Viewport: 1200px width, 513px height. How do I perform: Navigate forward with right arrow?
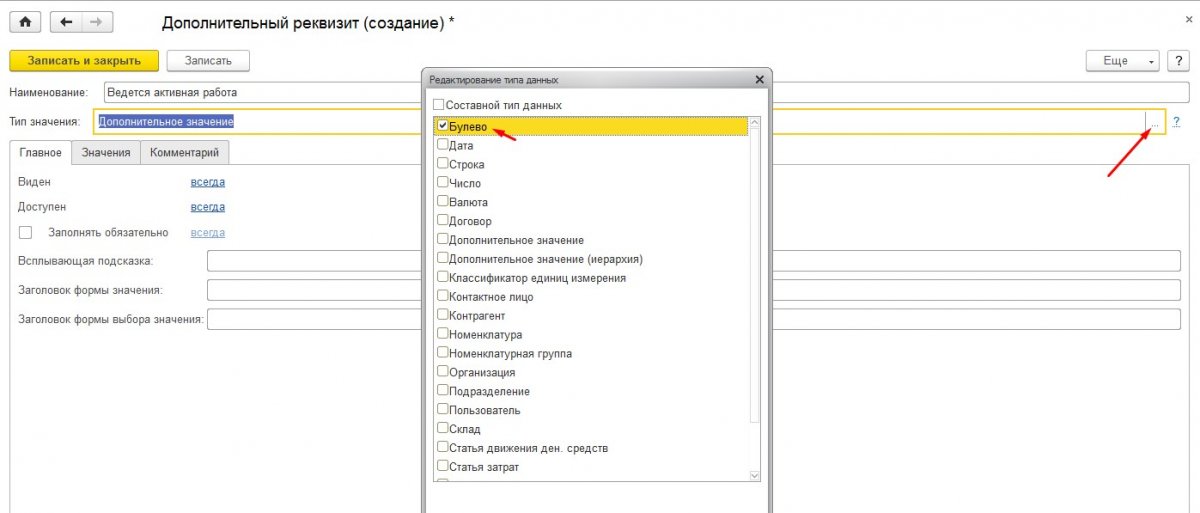click(x=95, y=21)
